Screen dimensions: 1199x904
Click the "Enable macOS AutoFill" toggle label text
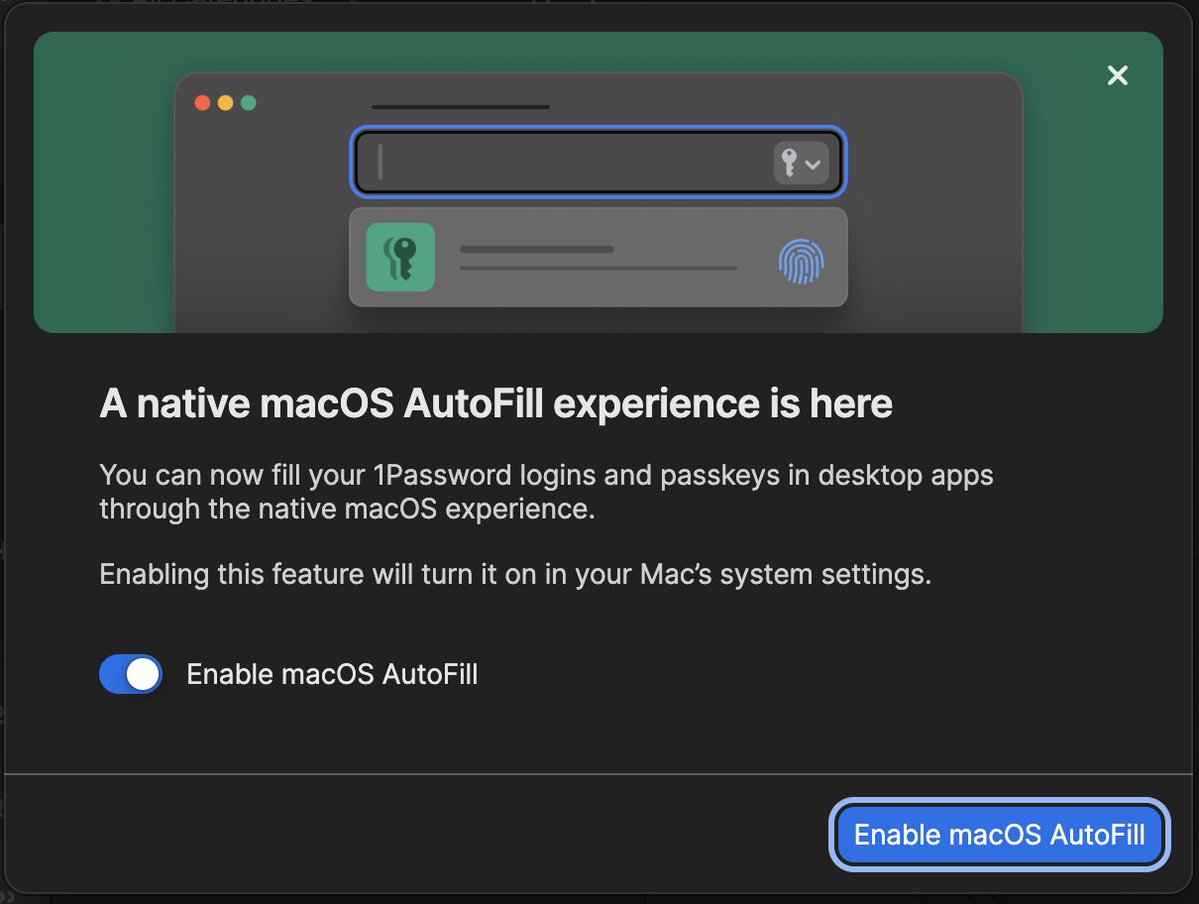click(332, 674)
